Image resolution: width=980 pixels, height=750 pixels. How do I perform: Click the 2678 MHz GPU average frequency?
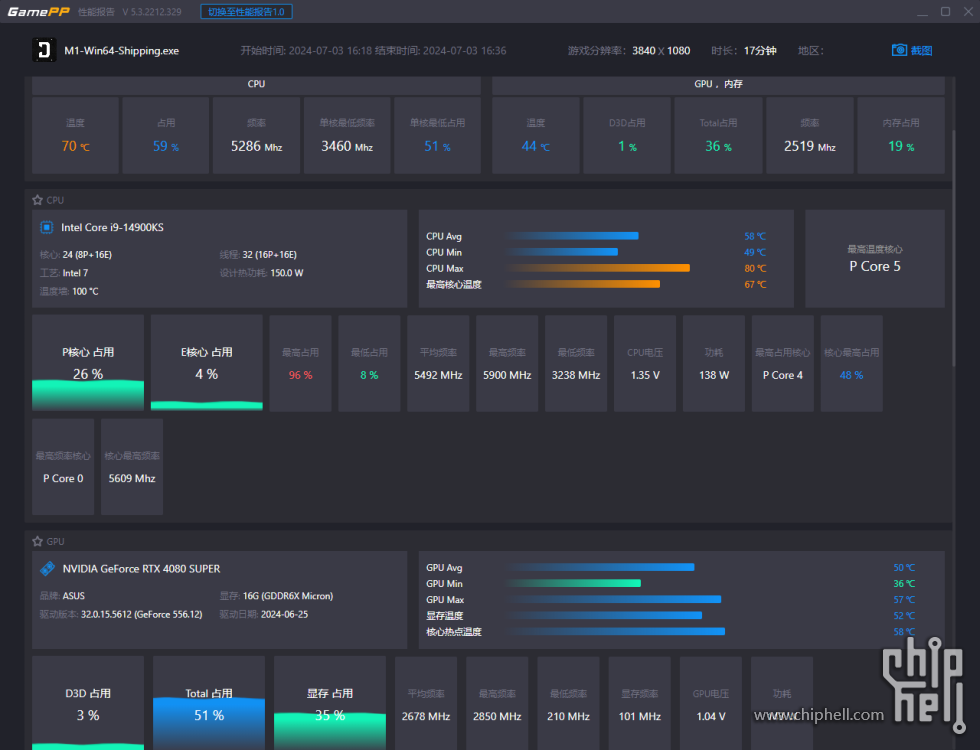pos(426,716)
